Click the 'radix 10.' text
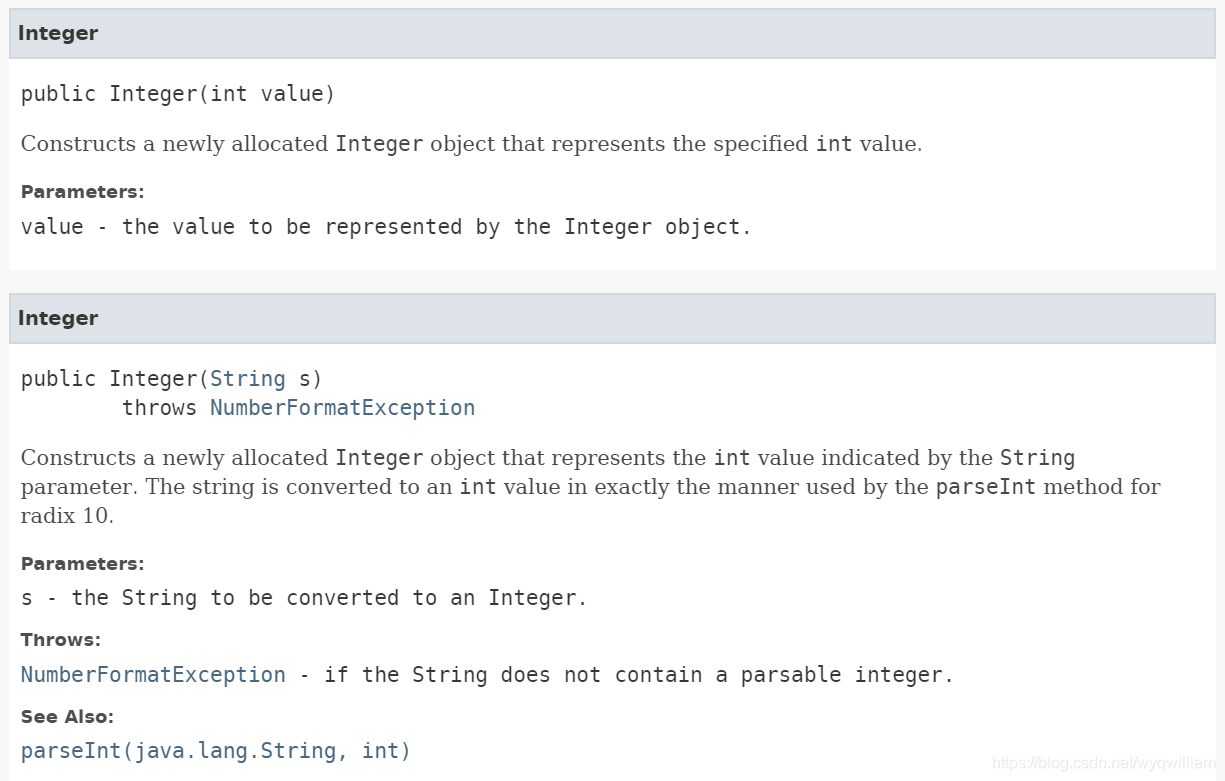 pos(67,516)
